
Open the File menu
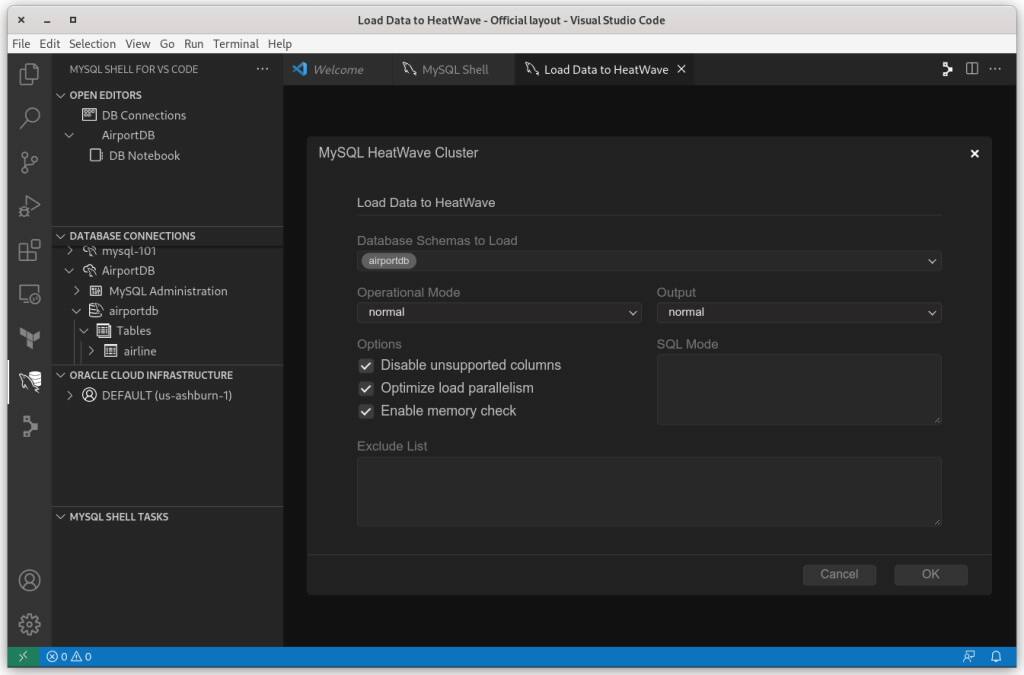[x=21, y=44]
